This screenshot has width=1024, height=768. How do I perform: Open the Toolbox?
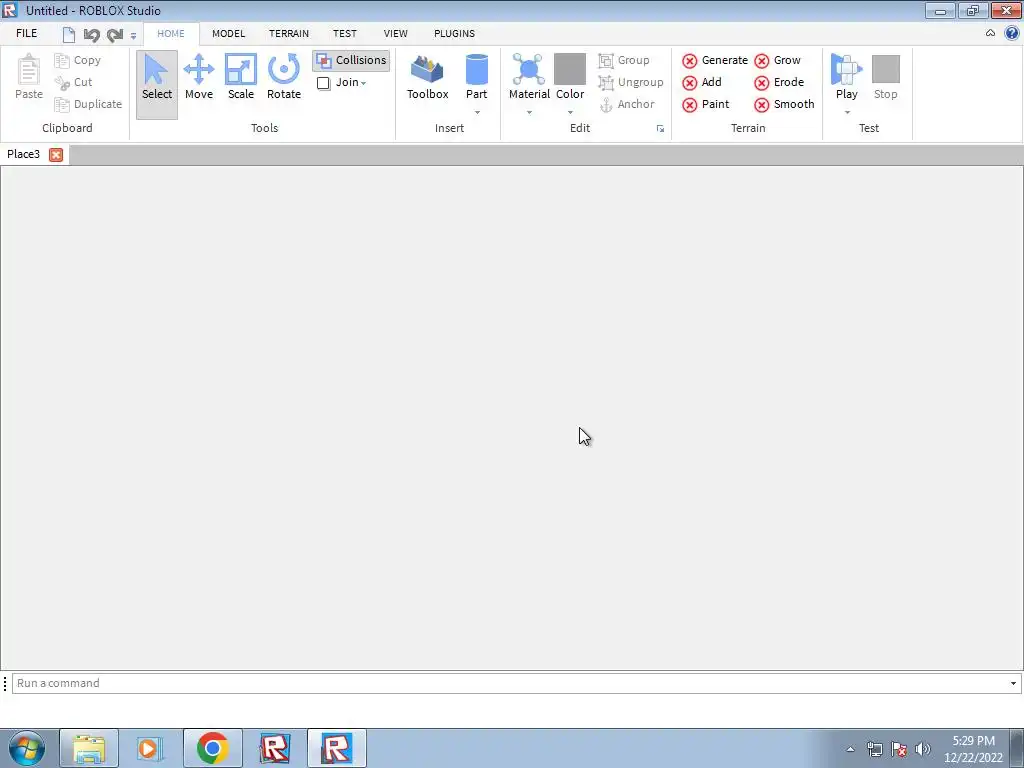point(427,77)
